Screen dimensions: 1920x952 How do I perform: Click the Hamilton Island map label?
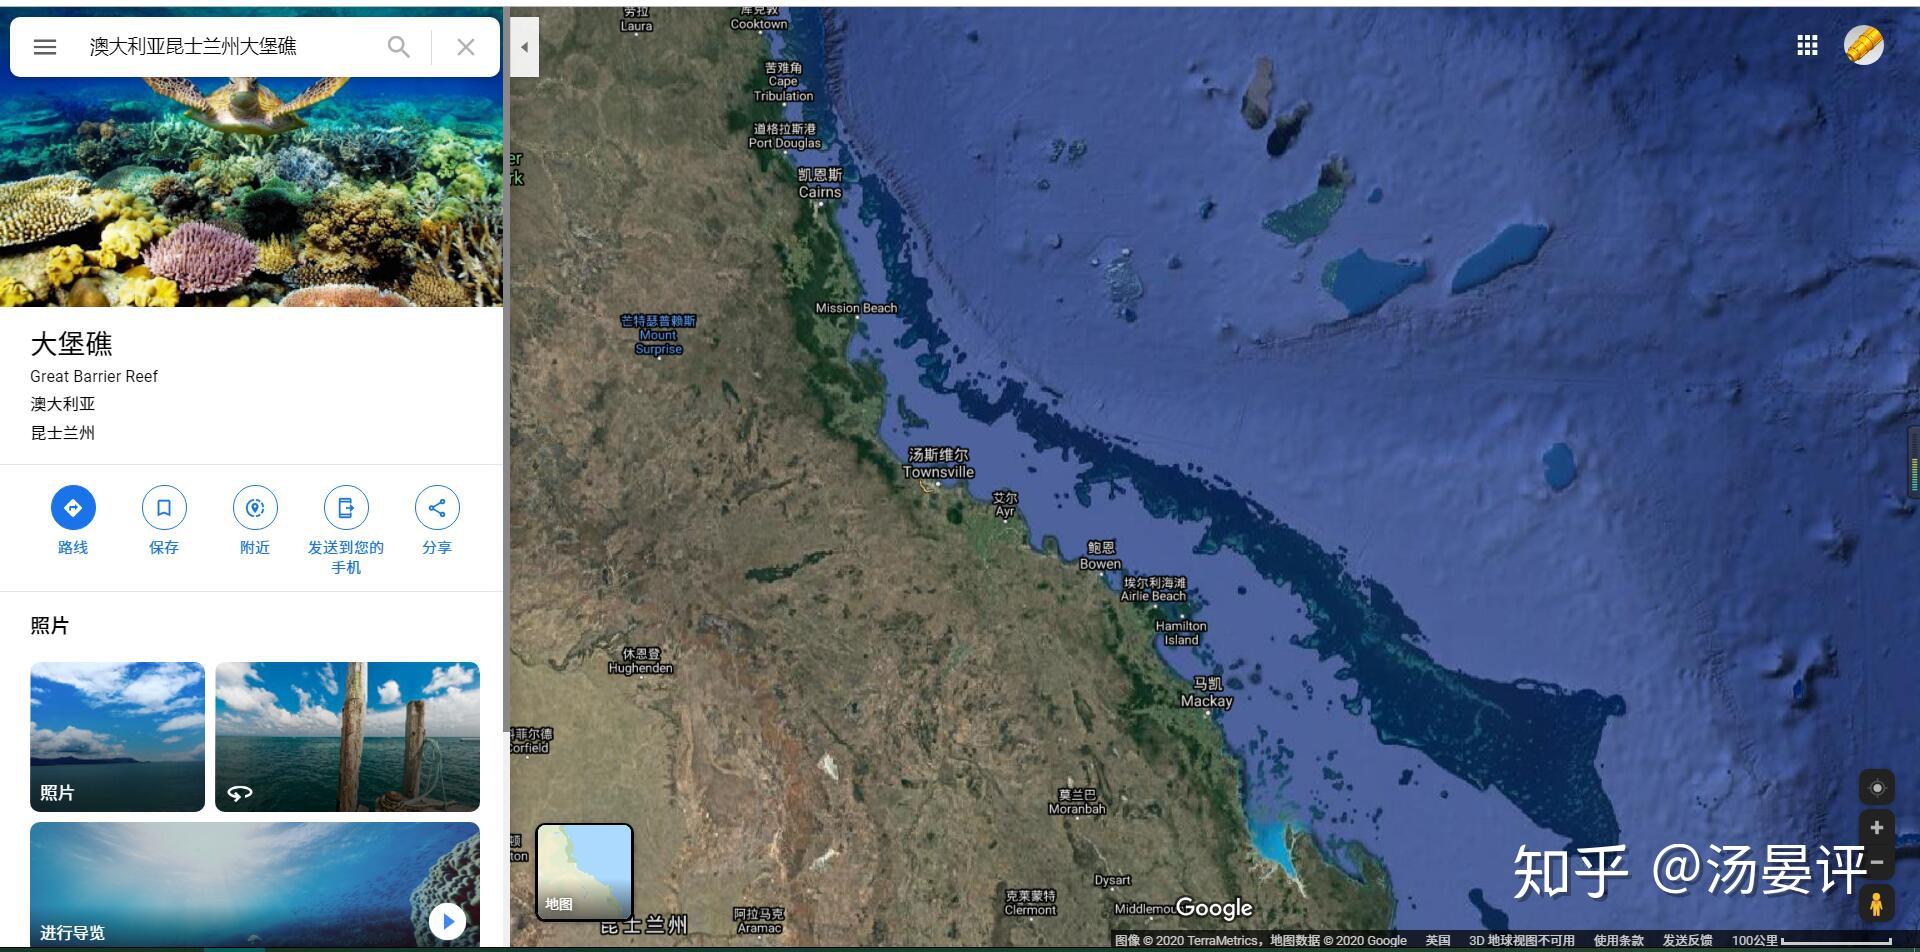pyautogui.click(x=1181, y=633)
